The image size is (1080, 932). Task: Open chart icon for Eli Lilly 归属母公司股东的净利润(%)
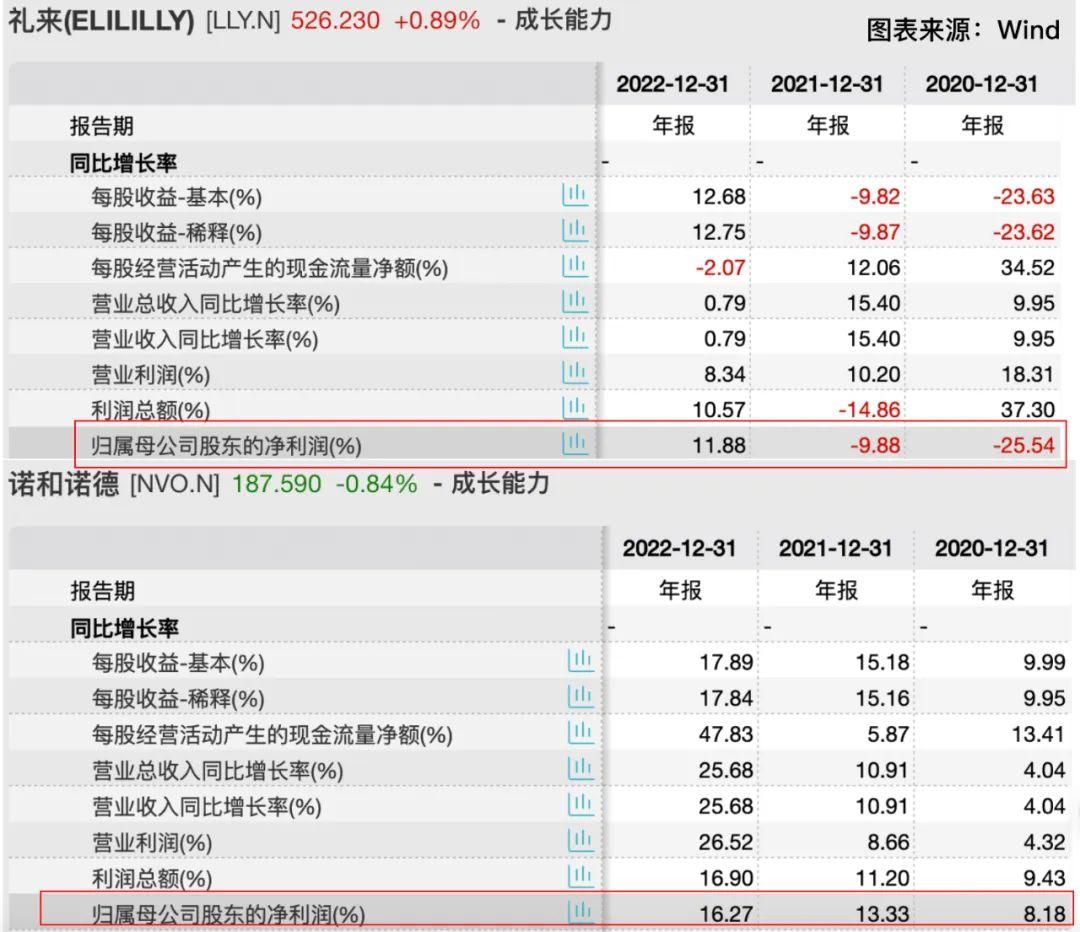tap(574, 444)
